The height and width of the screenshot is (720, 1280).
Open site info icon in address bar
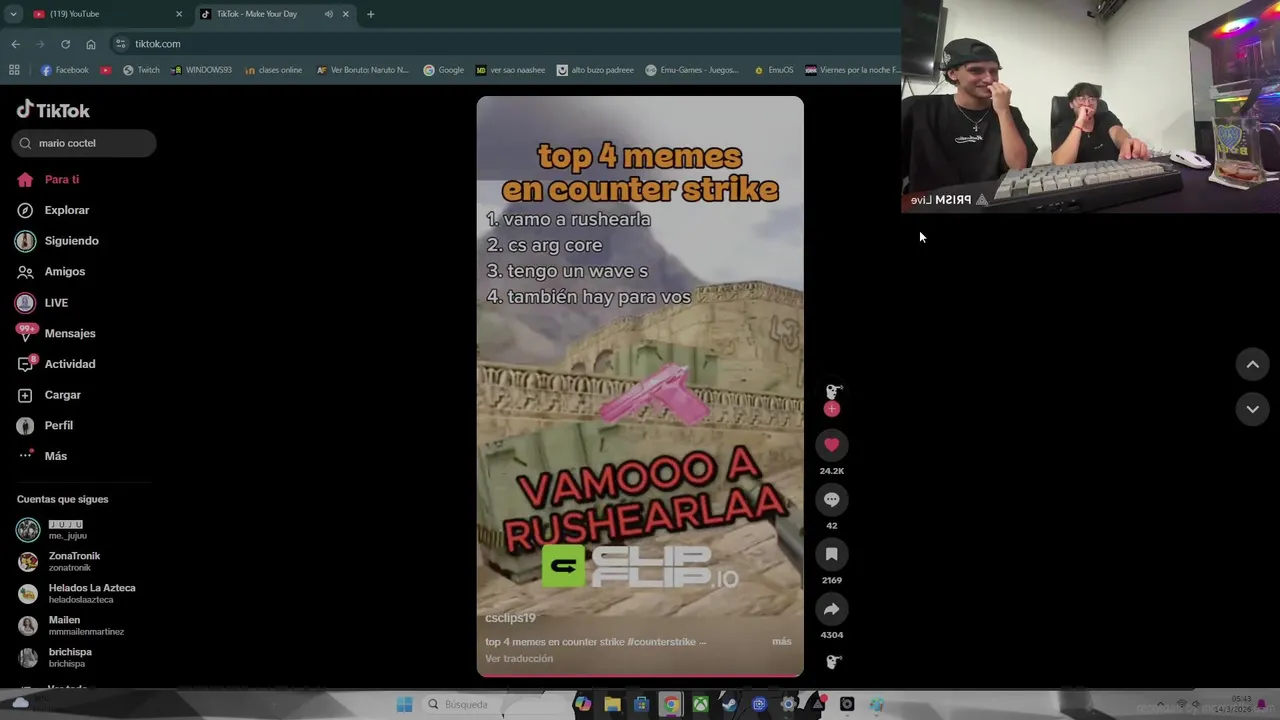click(x=121, y=44)
